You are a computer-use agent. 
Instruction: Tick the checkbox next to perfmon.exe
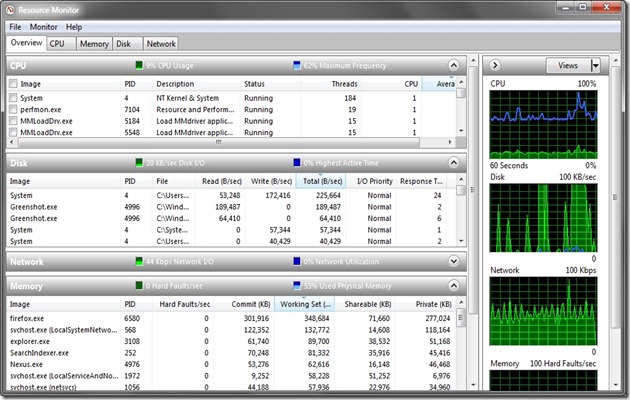click(13, 108)
